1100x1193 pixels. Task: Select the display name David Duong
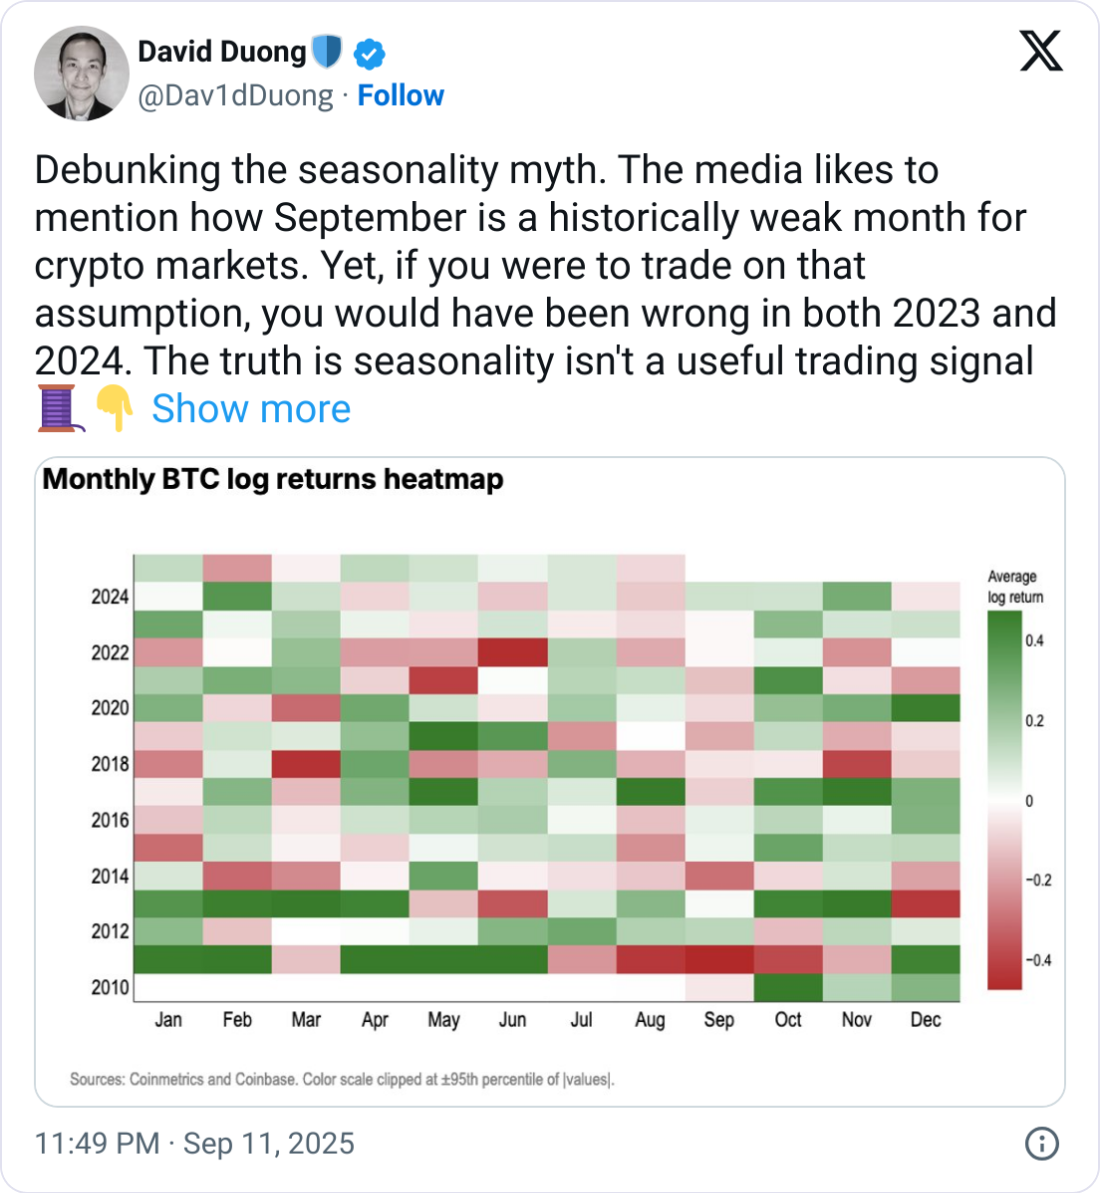(x=220, y=53)
